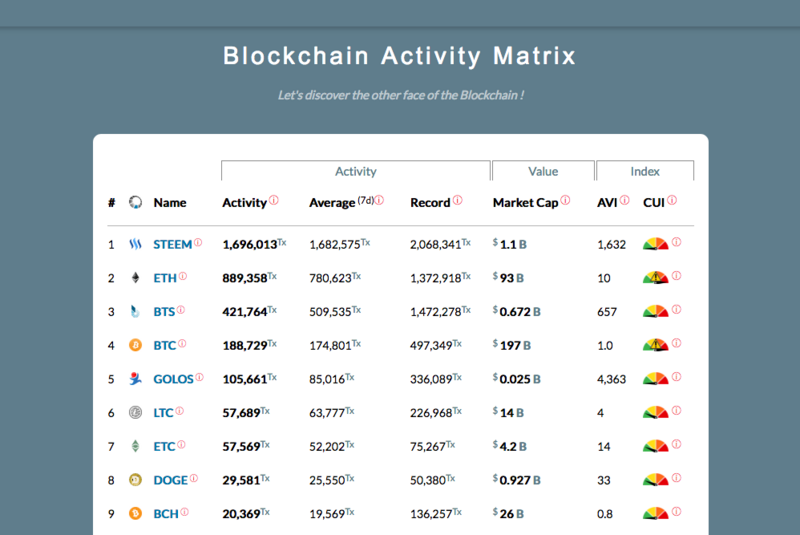Click the info icon beside CUI header

[x=672, y=200]
